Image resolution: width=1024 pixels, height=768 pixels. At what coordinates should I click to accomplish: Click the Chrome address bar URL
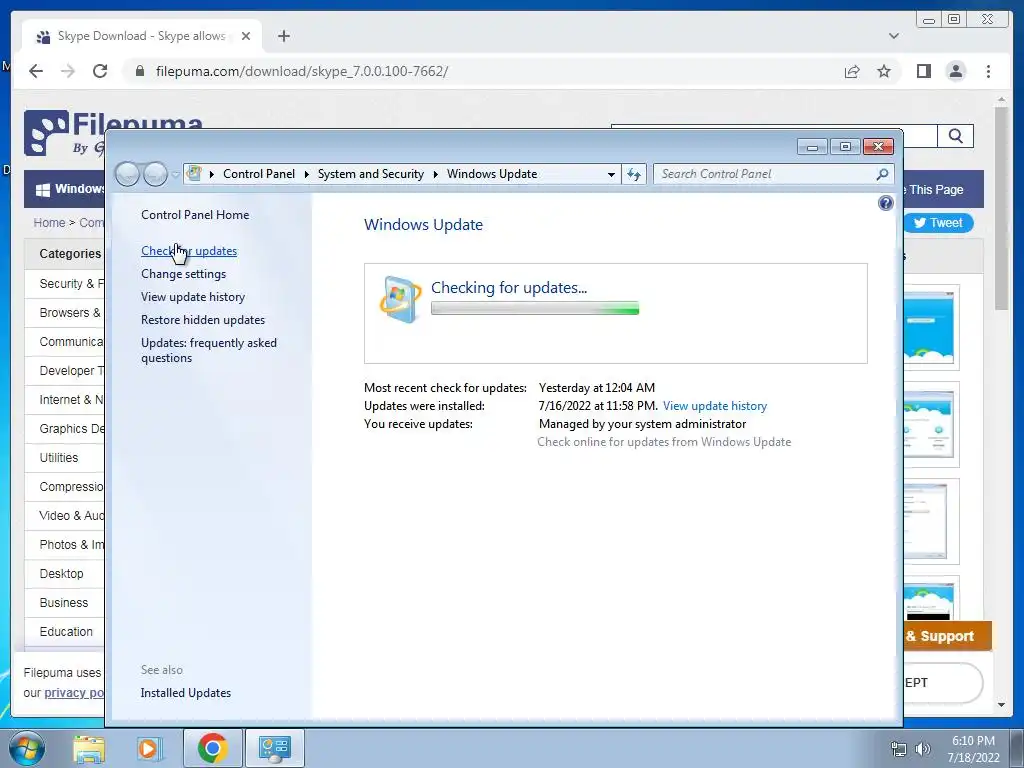pyautogui.click(x=302, y=71)
